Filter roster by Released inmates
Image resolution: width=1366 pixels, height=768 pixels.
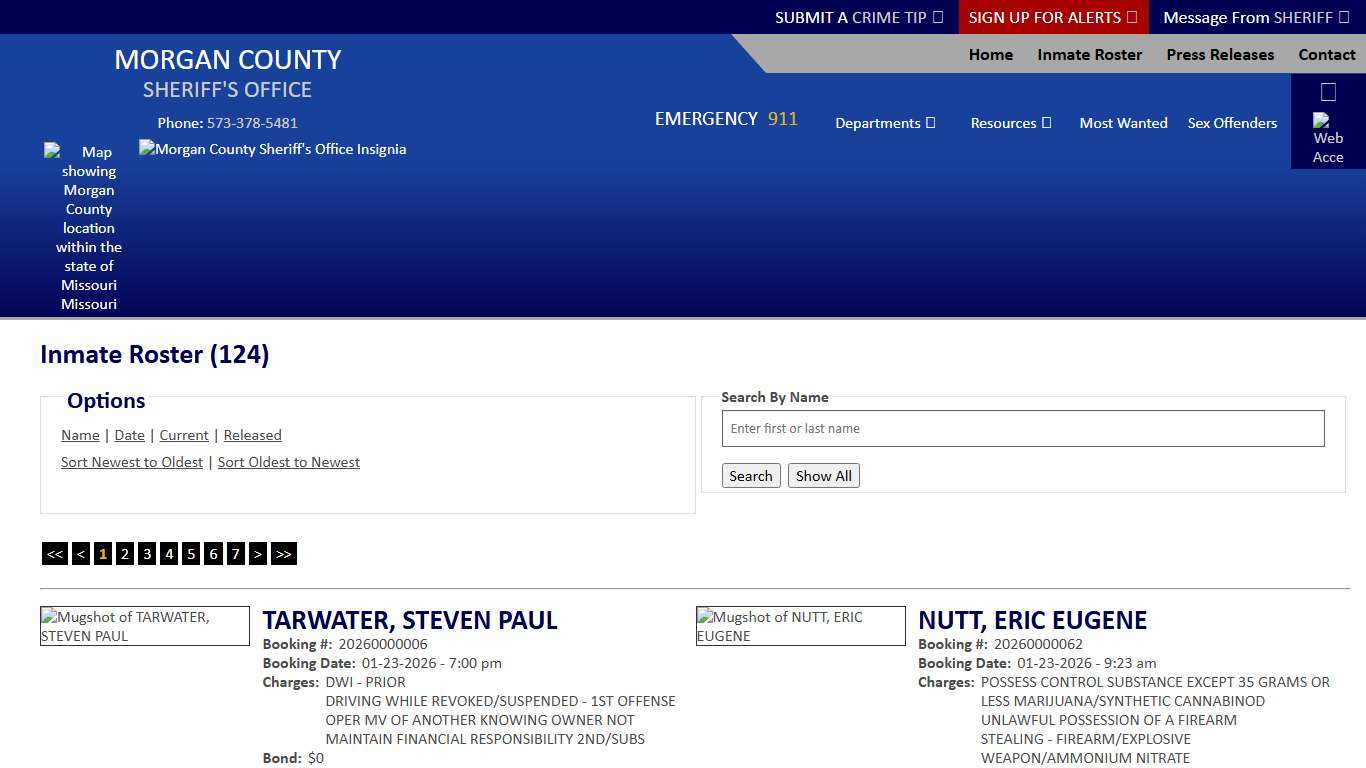252,435
